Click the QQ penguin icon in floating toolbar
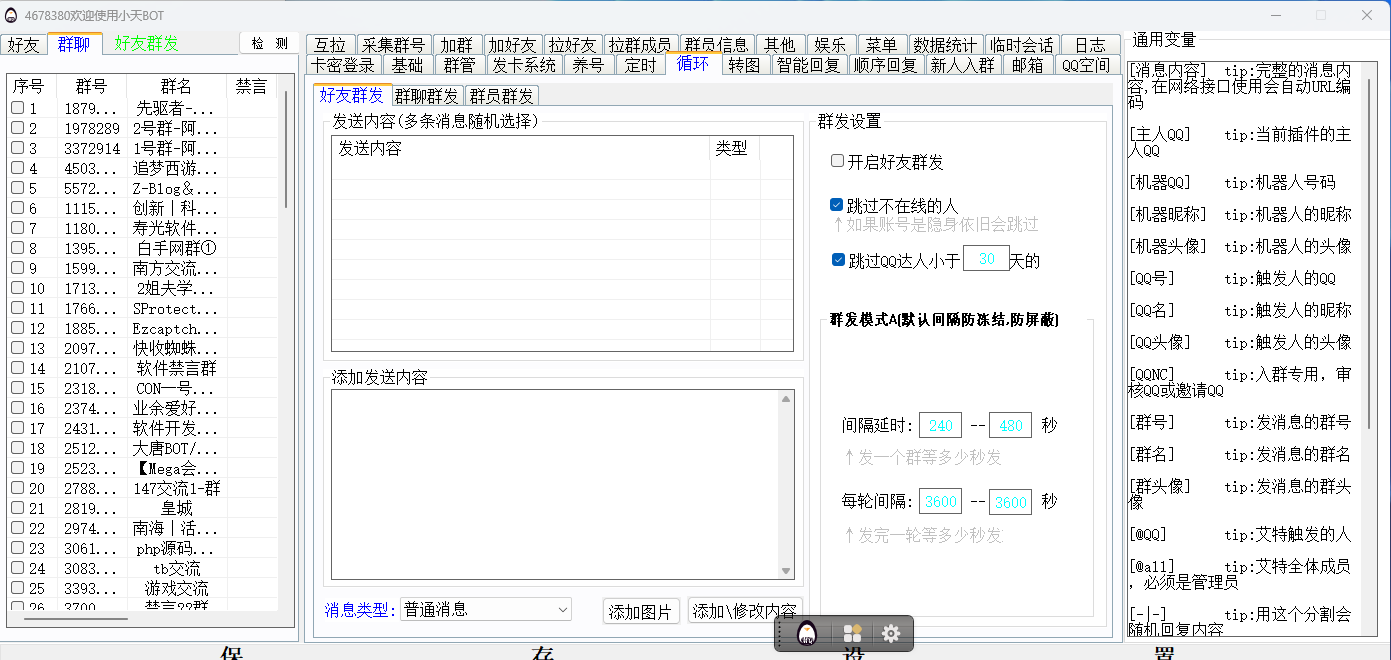Viewport: 1391px width, 660px height. 808,634
